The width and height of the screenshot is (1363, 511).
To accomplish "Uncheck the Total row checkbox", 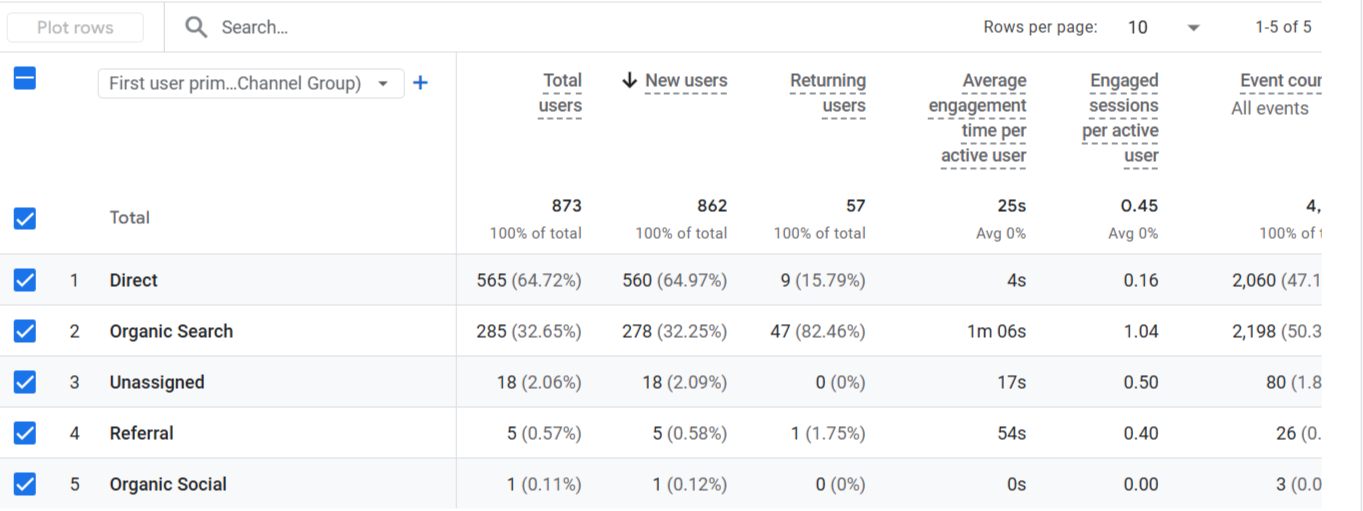I will 25,218.
